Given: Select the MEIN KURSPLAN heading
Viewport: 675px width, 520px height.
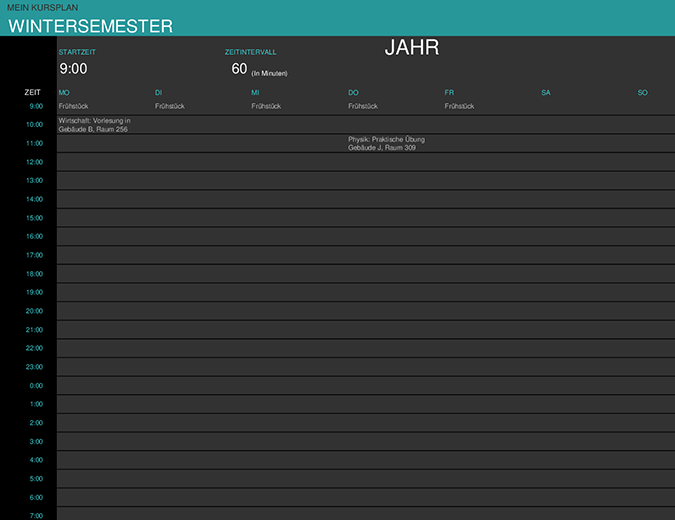Looking at the screenshot, I should tap(43, 7).
